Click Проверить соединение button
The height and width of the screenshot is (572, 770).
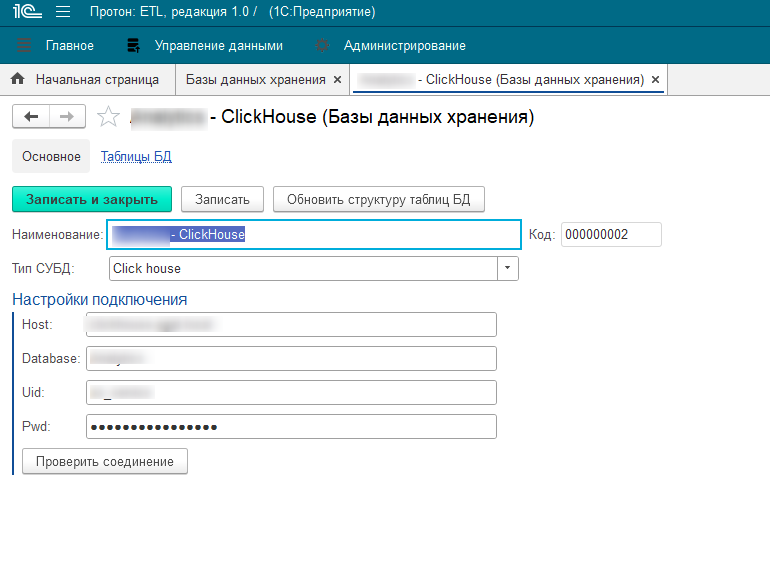coord(105,462)
